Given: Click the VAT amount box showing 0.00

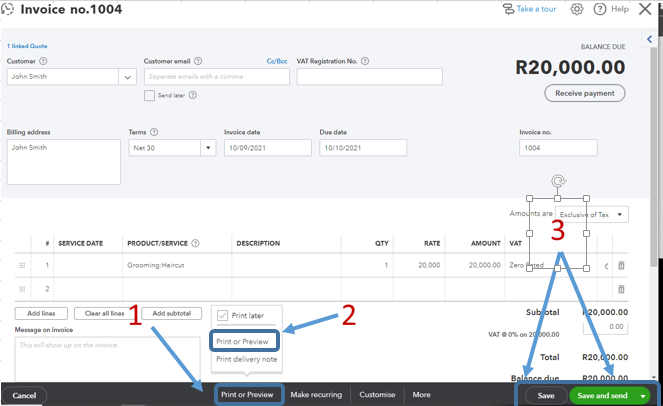Looking at the screenshot, I should 605,327.
